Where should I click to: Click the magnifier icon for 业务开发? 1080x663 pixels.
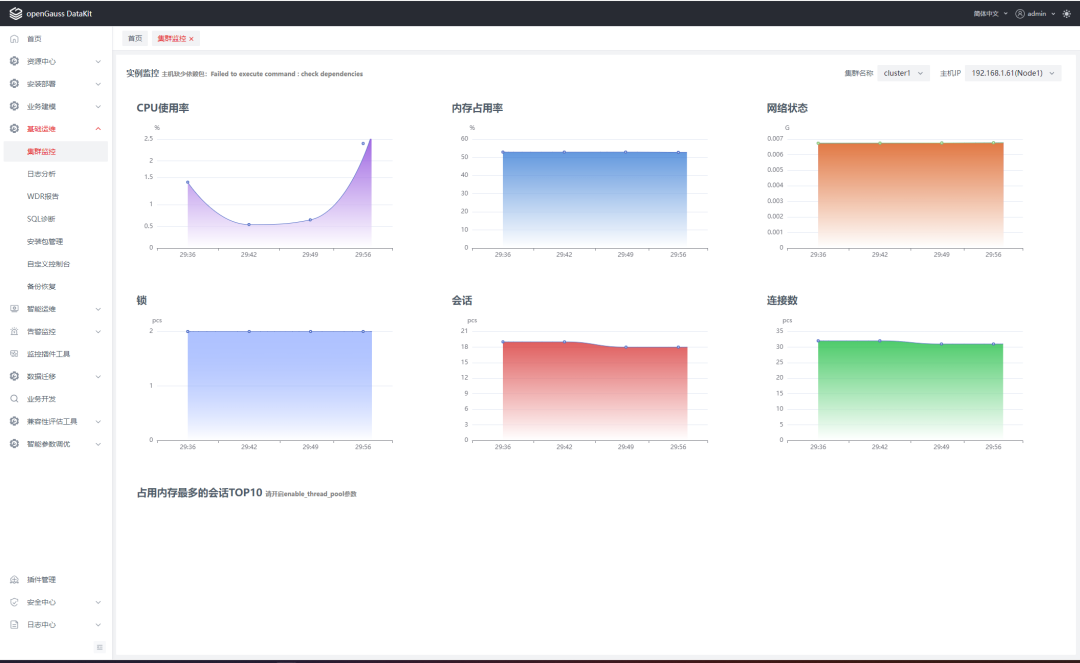pos(14,399)
